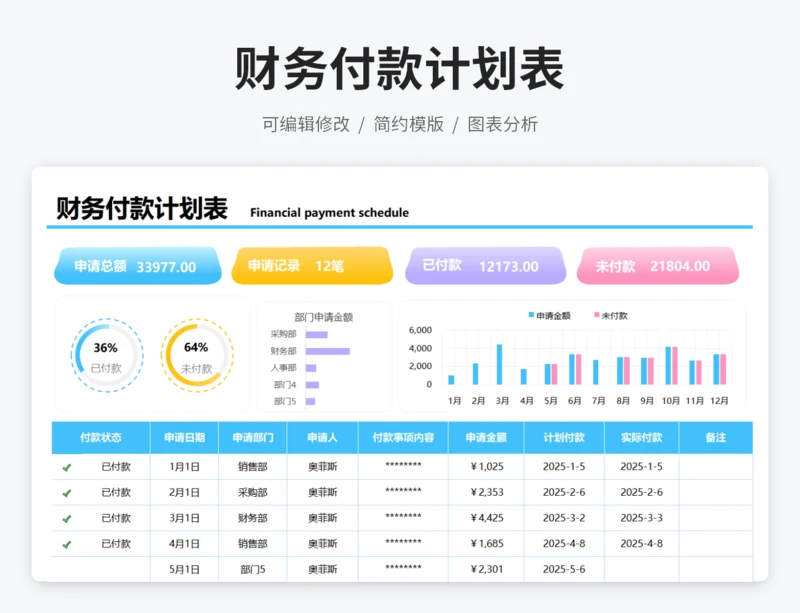This screenshot has width=800, height=613.
Task: Click the 2025-3-2 planned payment cell
Action: (x=564, y=518)
